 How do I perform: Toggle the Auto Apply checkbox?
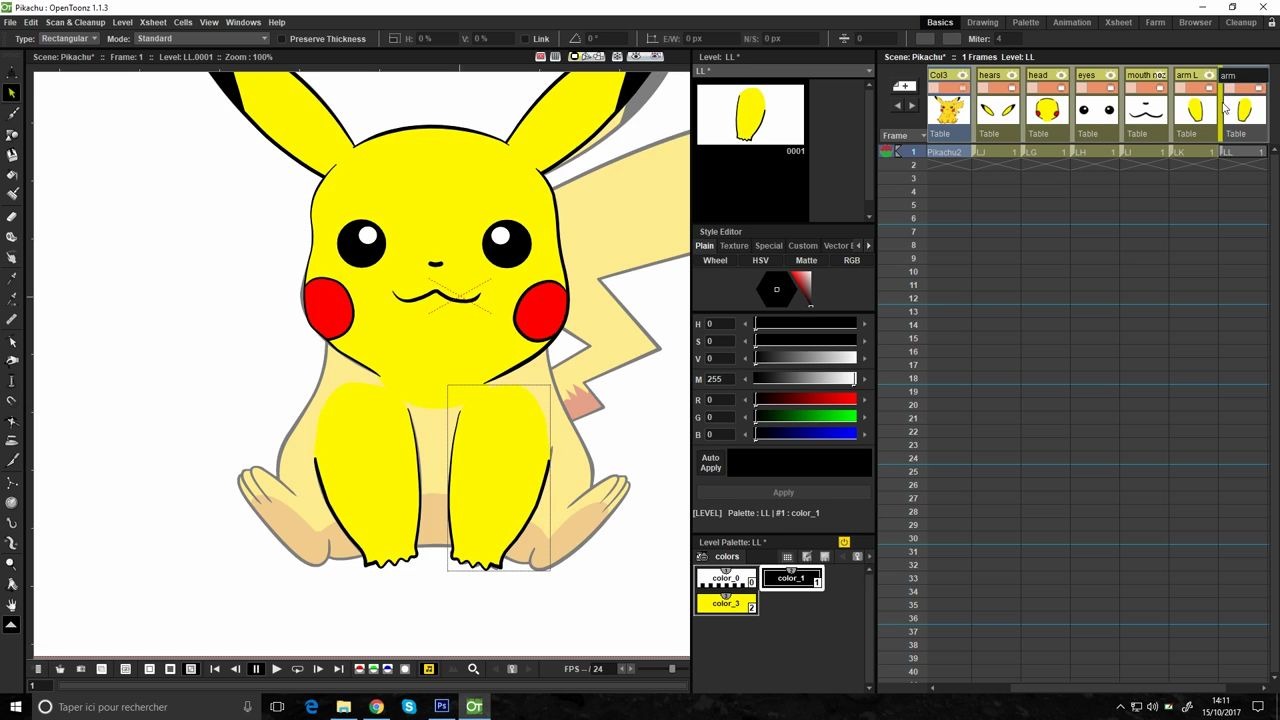coord(711,463)
